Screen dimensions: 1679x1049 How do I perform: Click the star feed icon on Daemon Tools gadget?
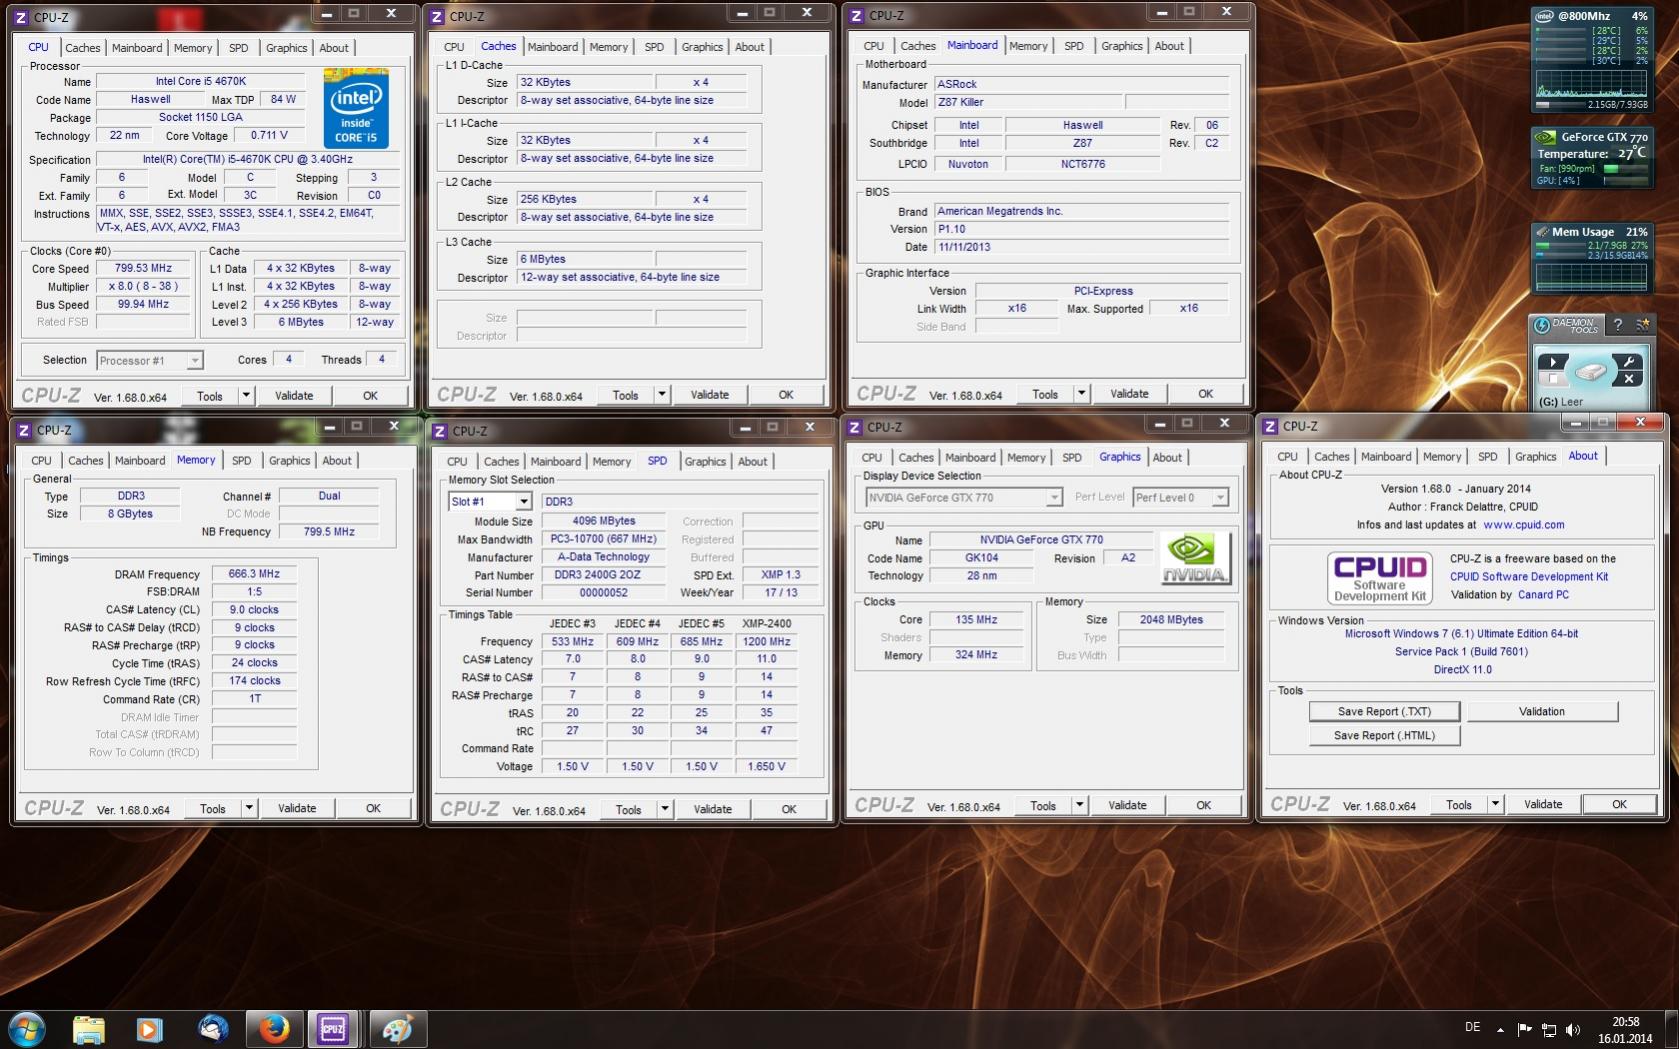tap(1642, 325)
